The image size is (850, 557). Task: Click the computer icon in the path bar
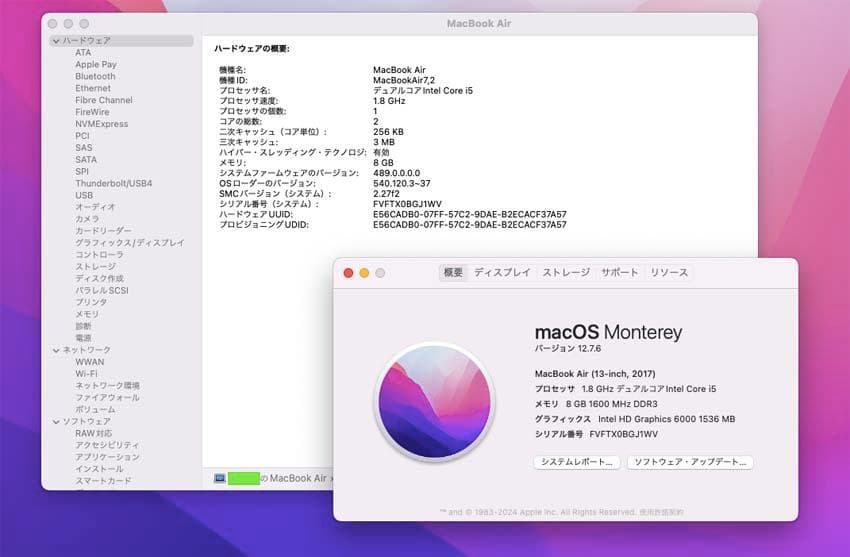(x=220, y=478)
